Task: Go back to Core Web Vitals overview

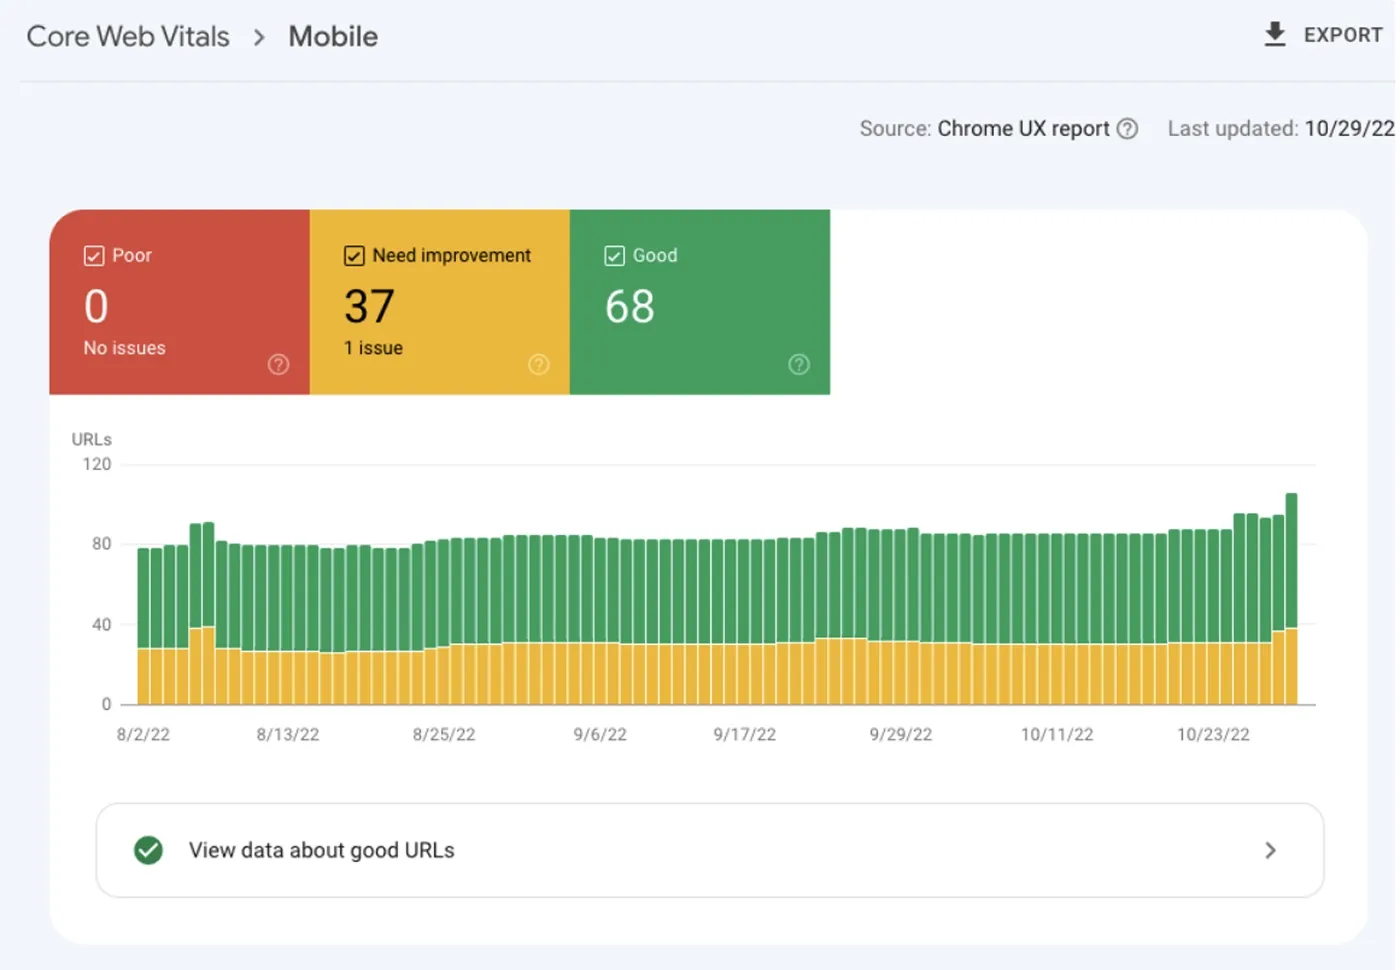Action: coord(128,36)
